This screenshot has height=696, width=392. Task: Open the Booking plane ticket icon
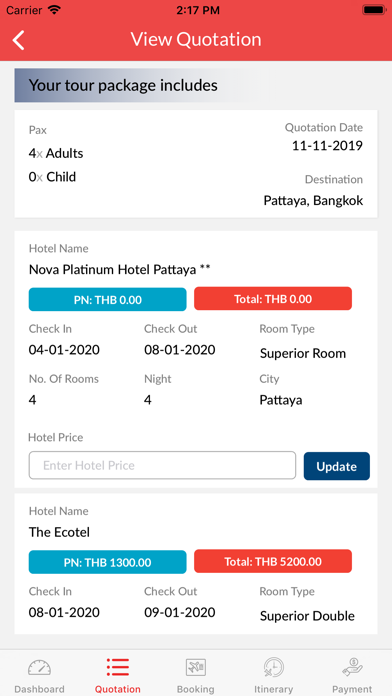tap(196, 667)
